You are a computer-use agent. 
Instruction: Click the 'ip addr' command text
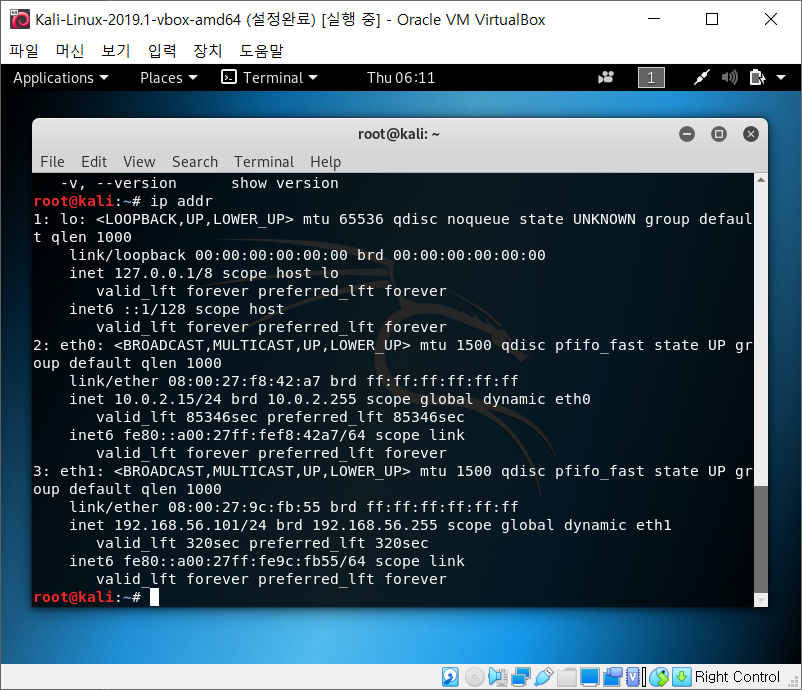click(181, 202)
